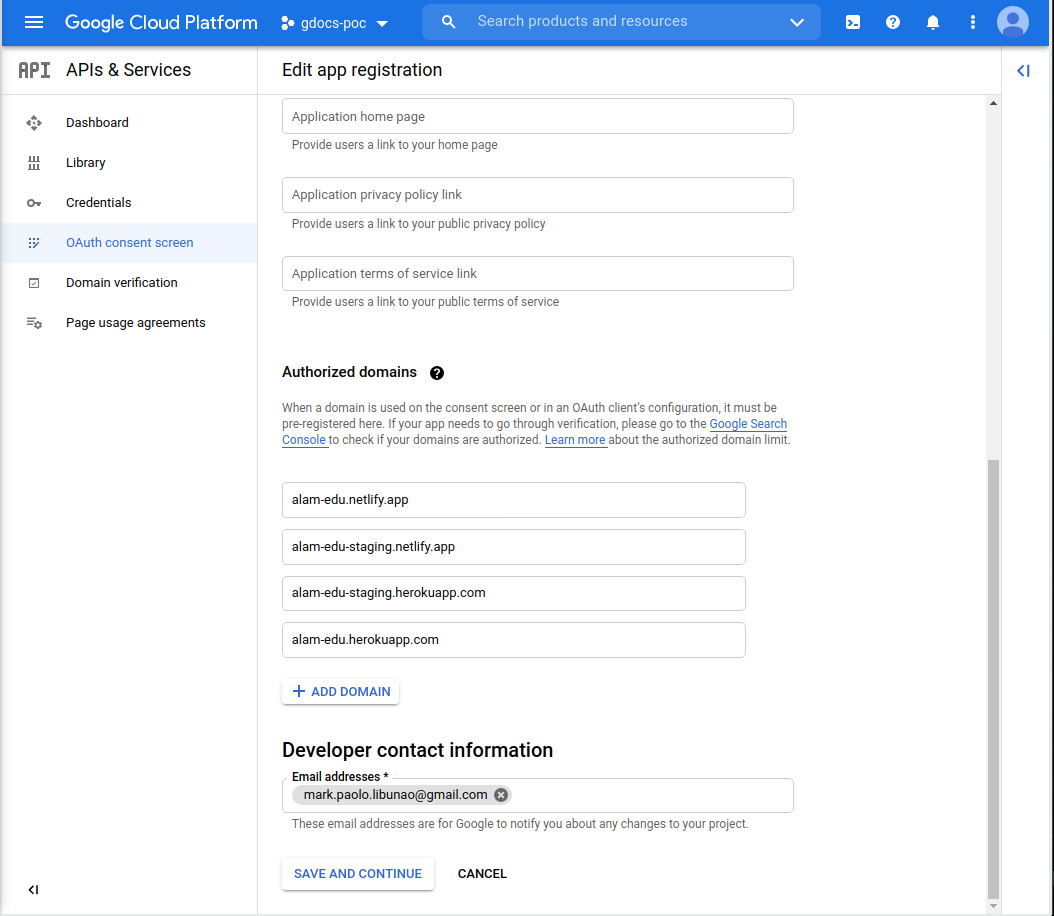Click the ADD DOMAIN button
Screen dimensions: 1054x916
pyautogui.click(x=341, y=692)
